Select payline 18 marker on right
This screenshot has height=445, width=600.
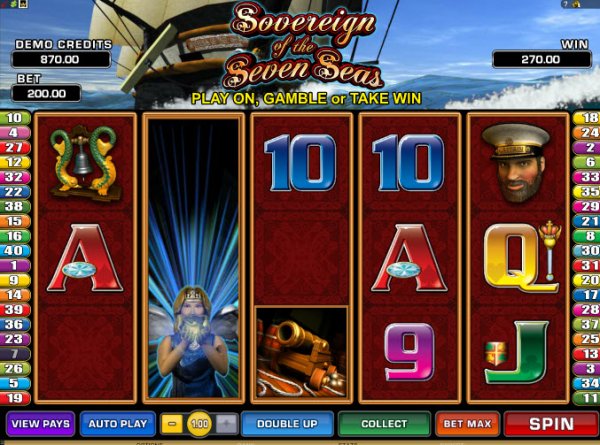587,118
